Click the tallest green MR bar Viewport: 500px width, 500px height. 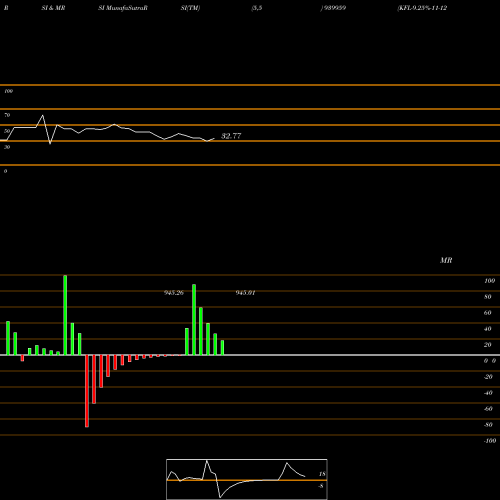tap(65, 315)
